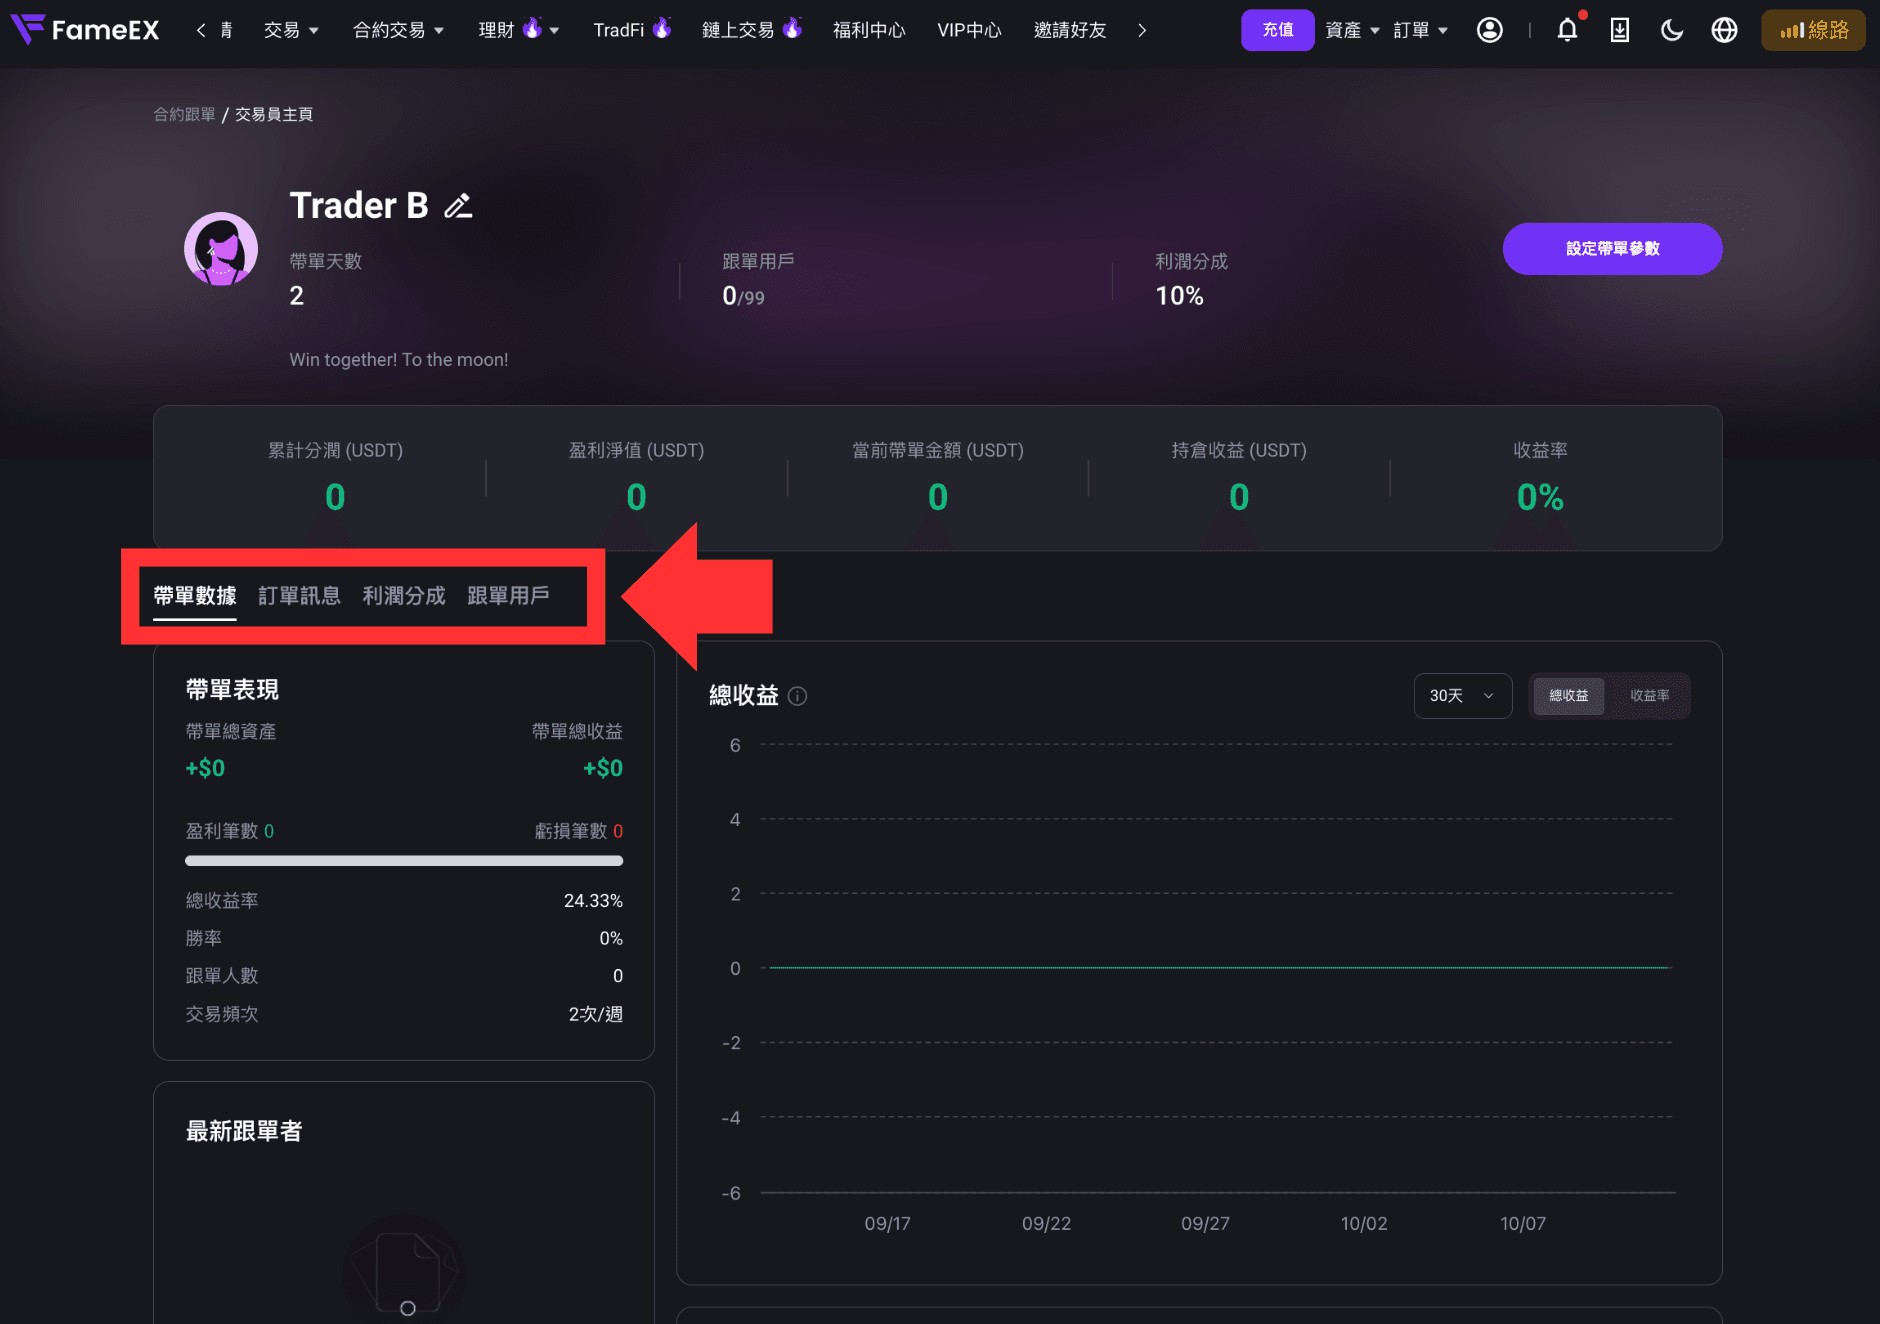This screenshot has width=1880, height=1324.
Task: Expand 交易 dropdown menu
Action: (291, 30)
